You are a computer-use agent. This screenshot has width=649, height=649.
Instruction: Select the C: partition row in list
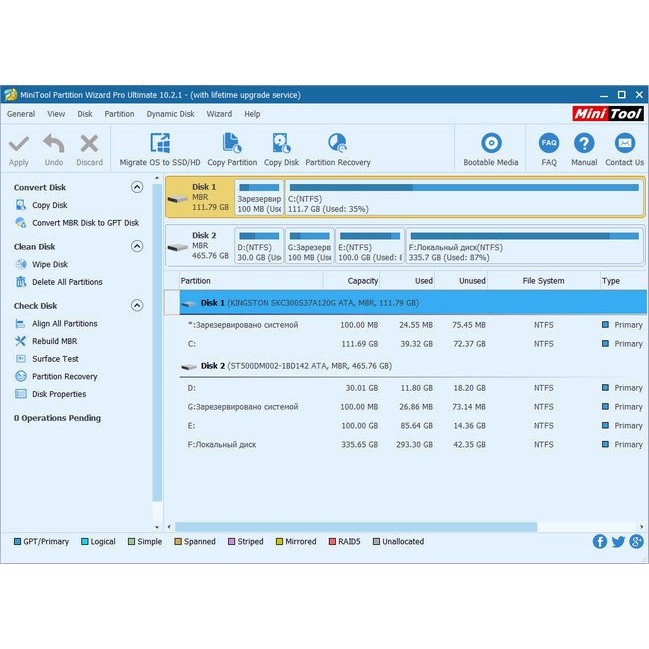(x=413, y=344)
